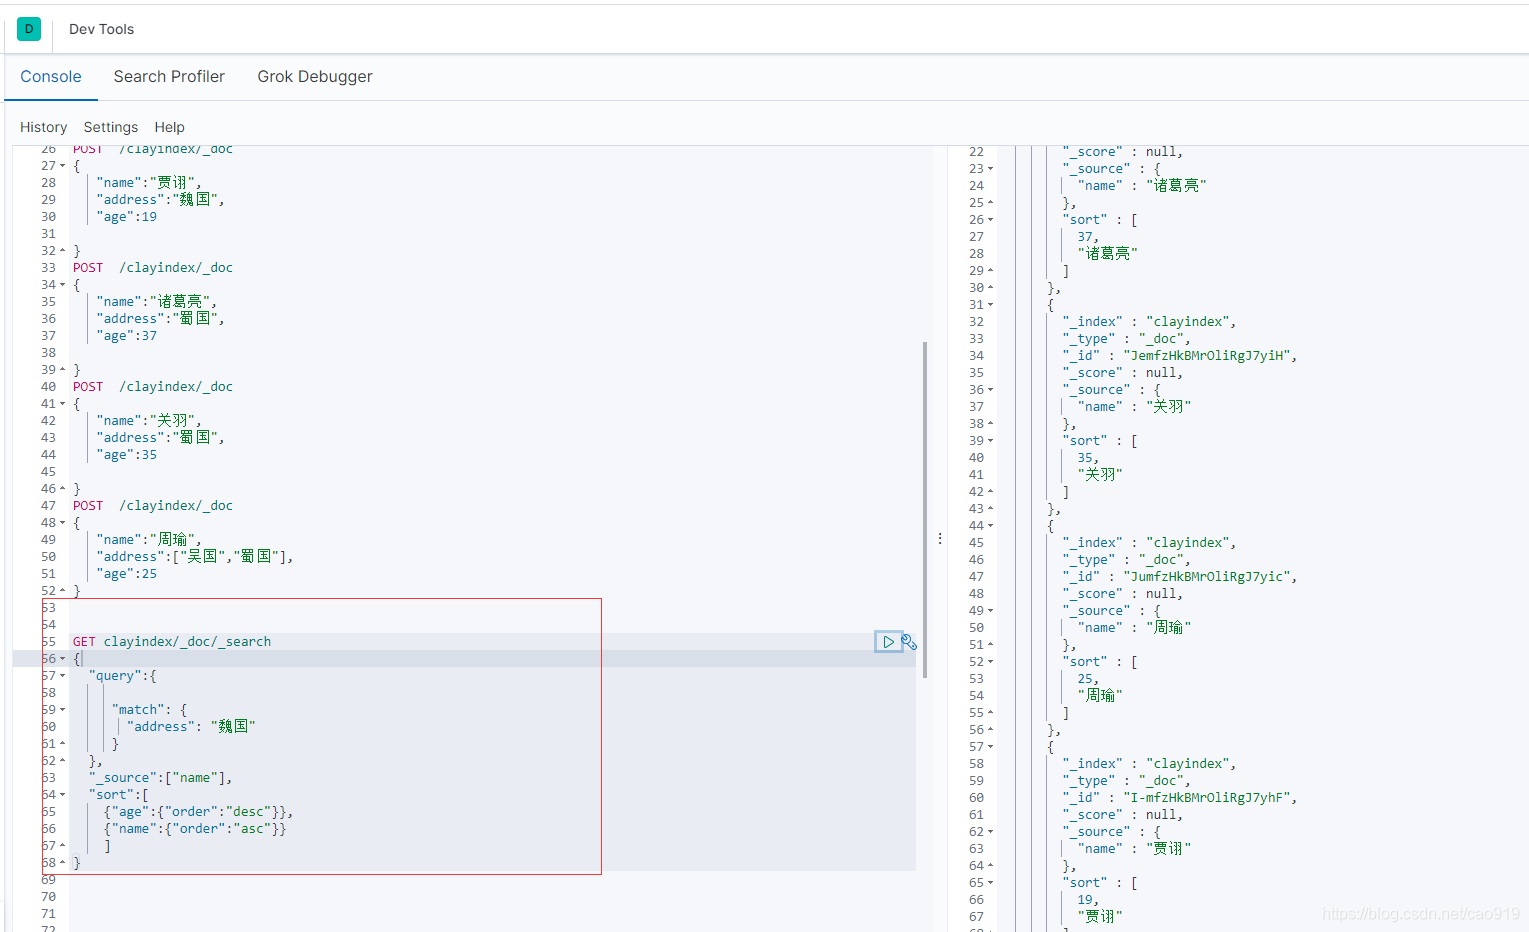1529x932 pixels.
Task: Click the _id I-mfzHkBMrOliRgJ7yhF output line
Action: [1180, 798]
